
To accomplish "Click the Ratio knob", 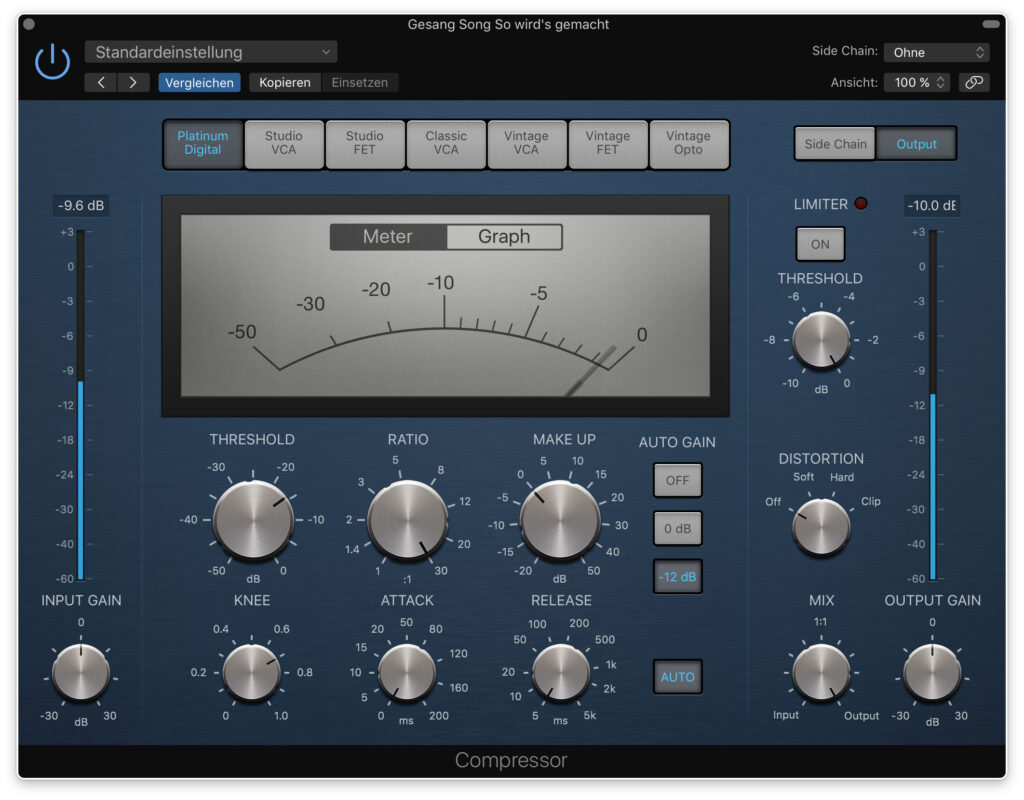I will click(x=408, y=520).
